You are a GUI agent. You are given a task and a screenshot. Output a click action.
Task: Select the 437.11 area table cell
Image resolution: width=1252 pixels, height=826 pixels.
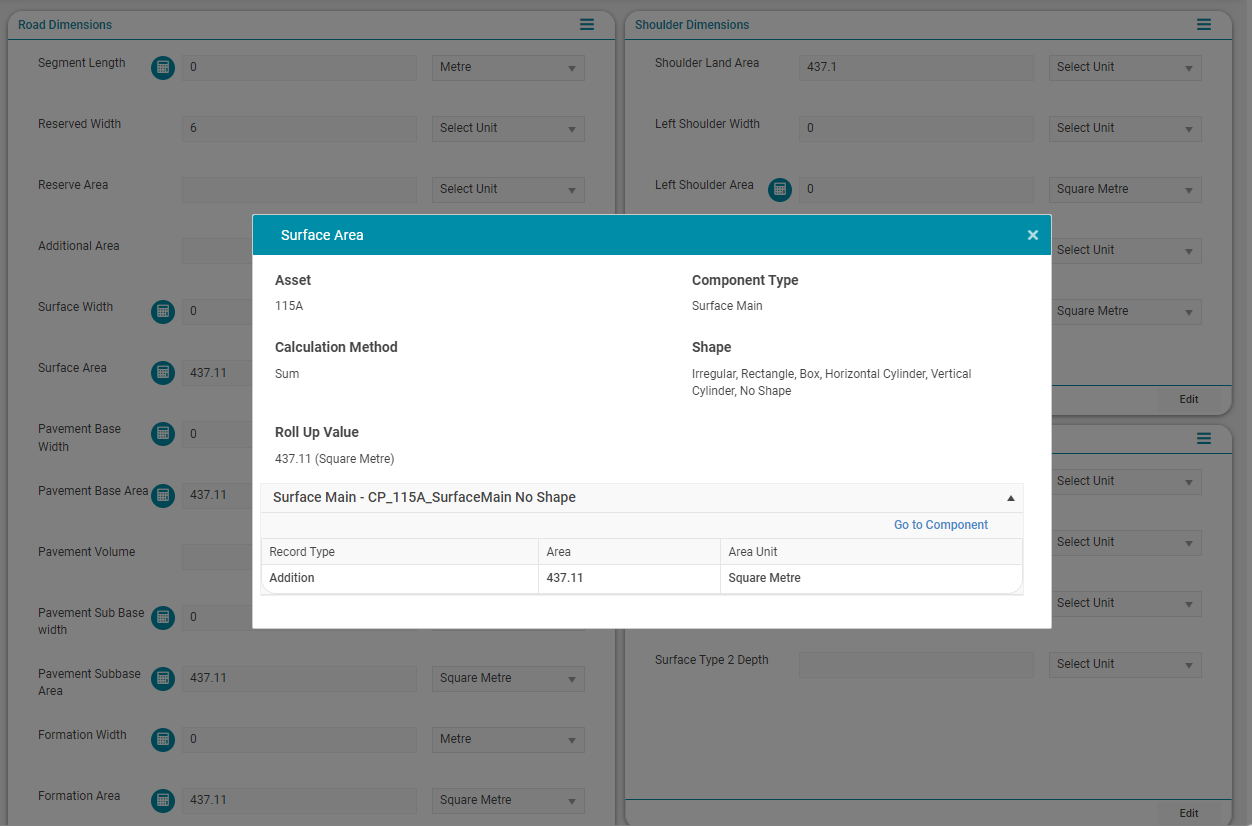[x=629, y=578]
